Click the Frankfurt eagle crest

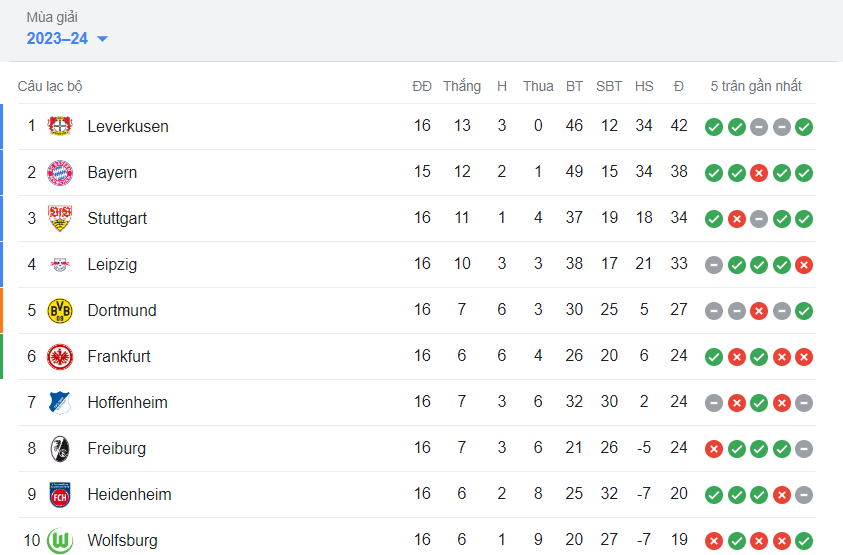point(60,357)
